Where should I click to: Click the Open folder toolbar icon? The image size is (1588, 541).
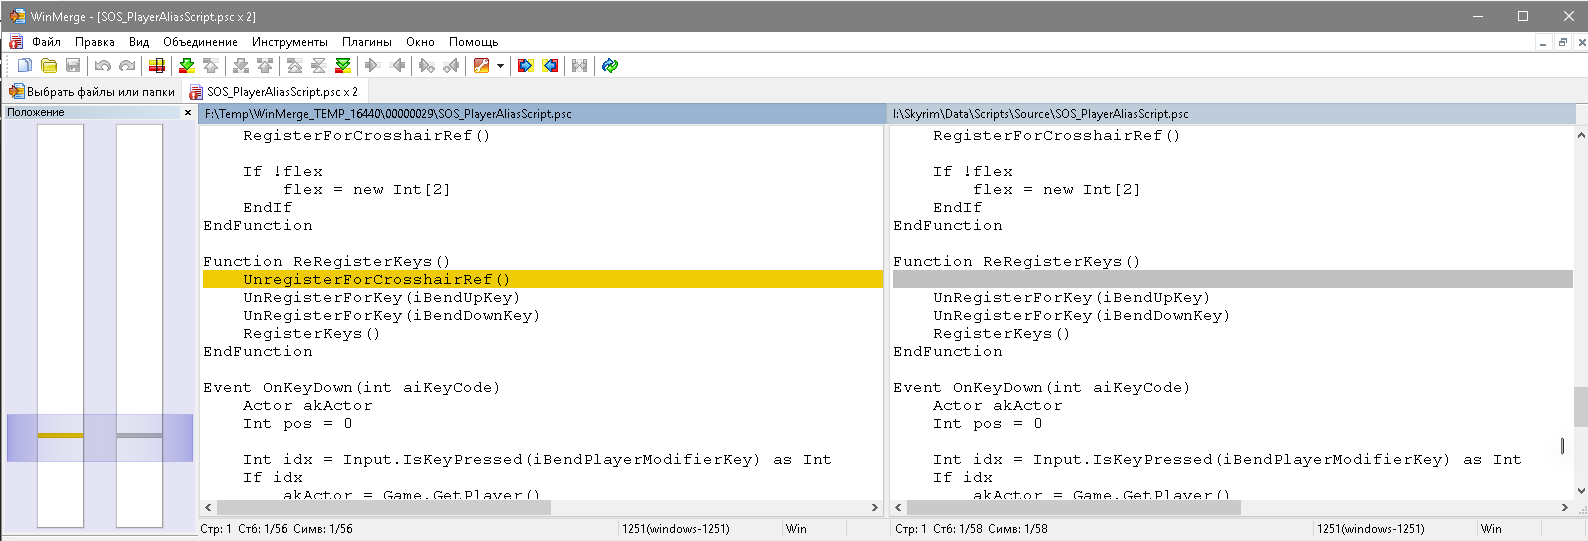tap(49, 66)
